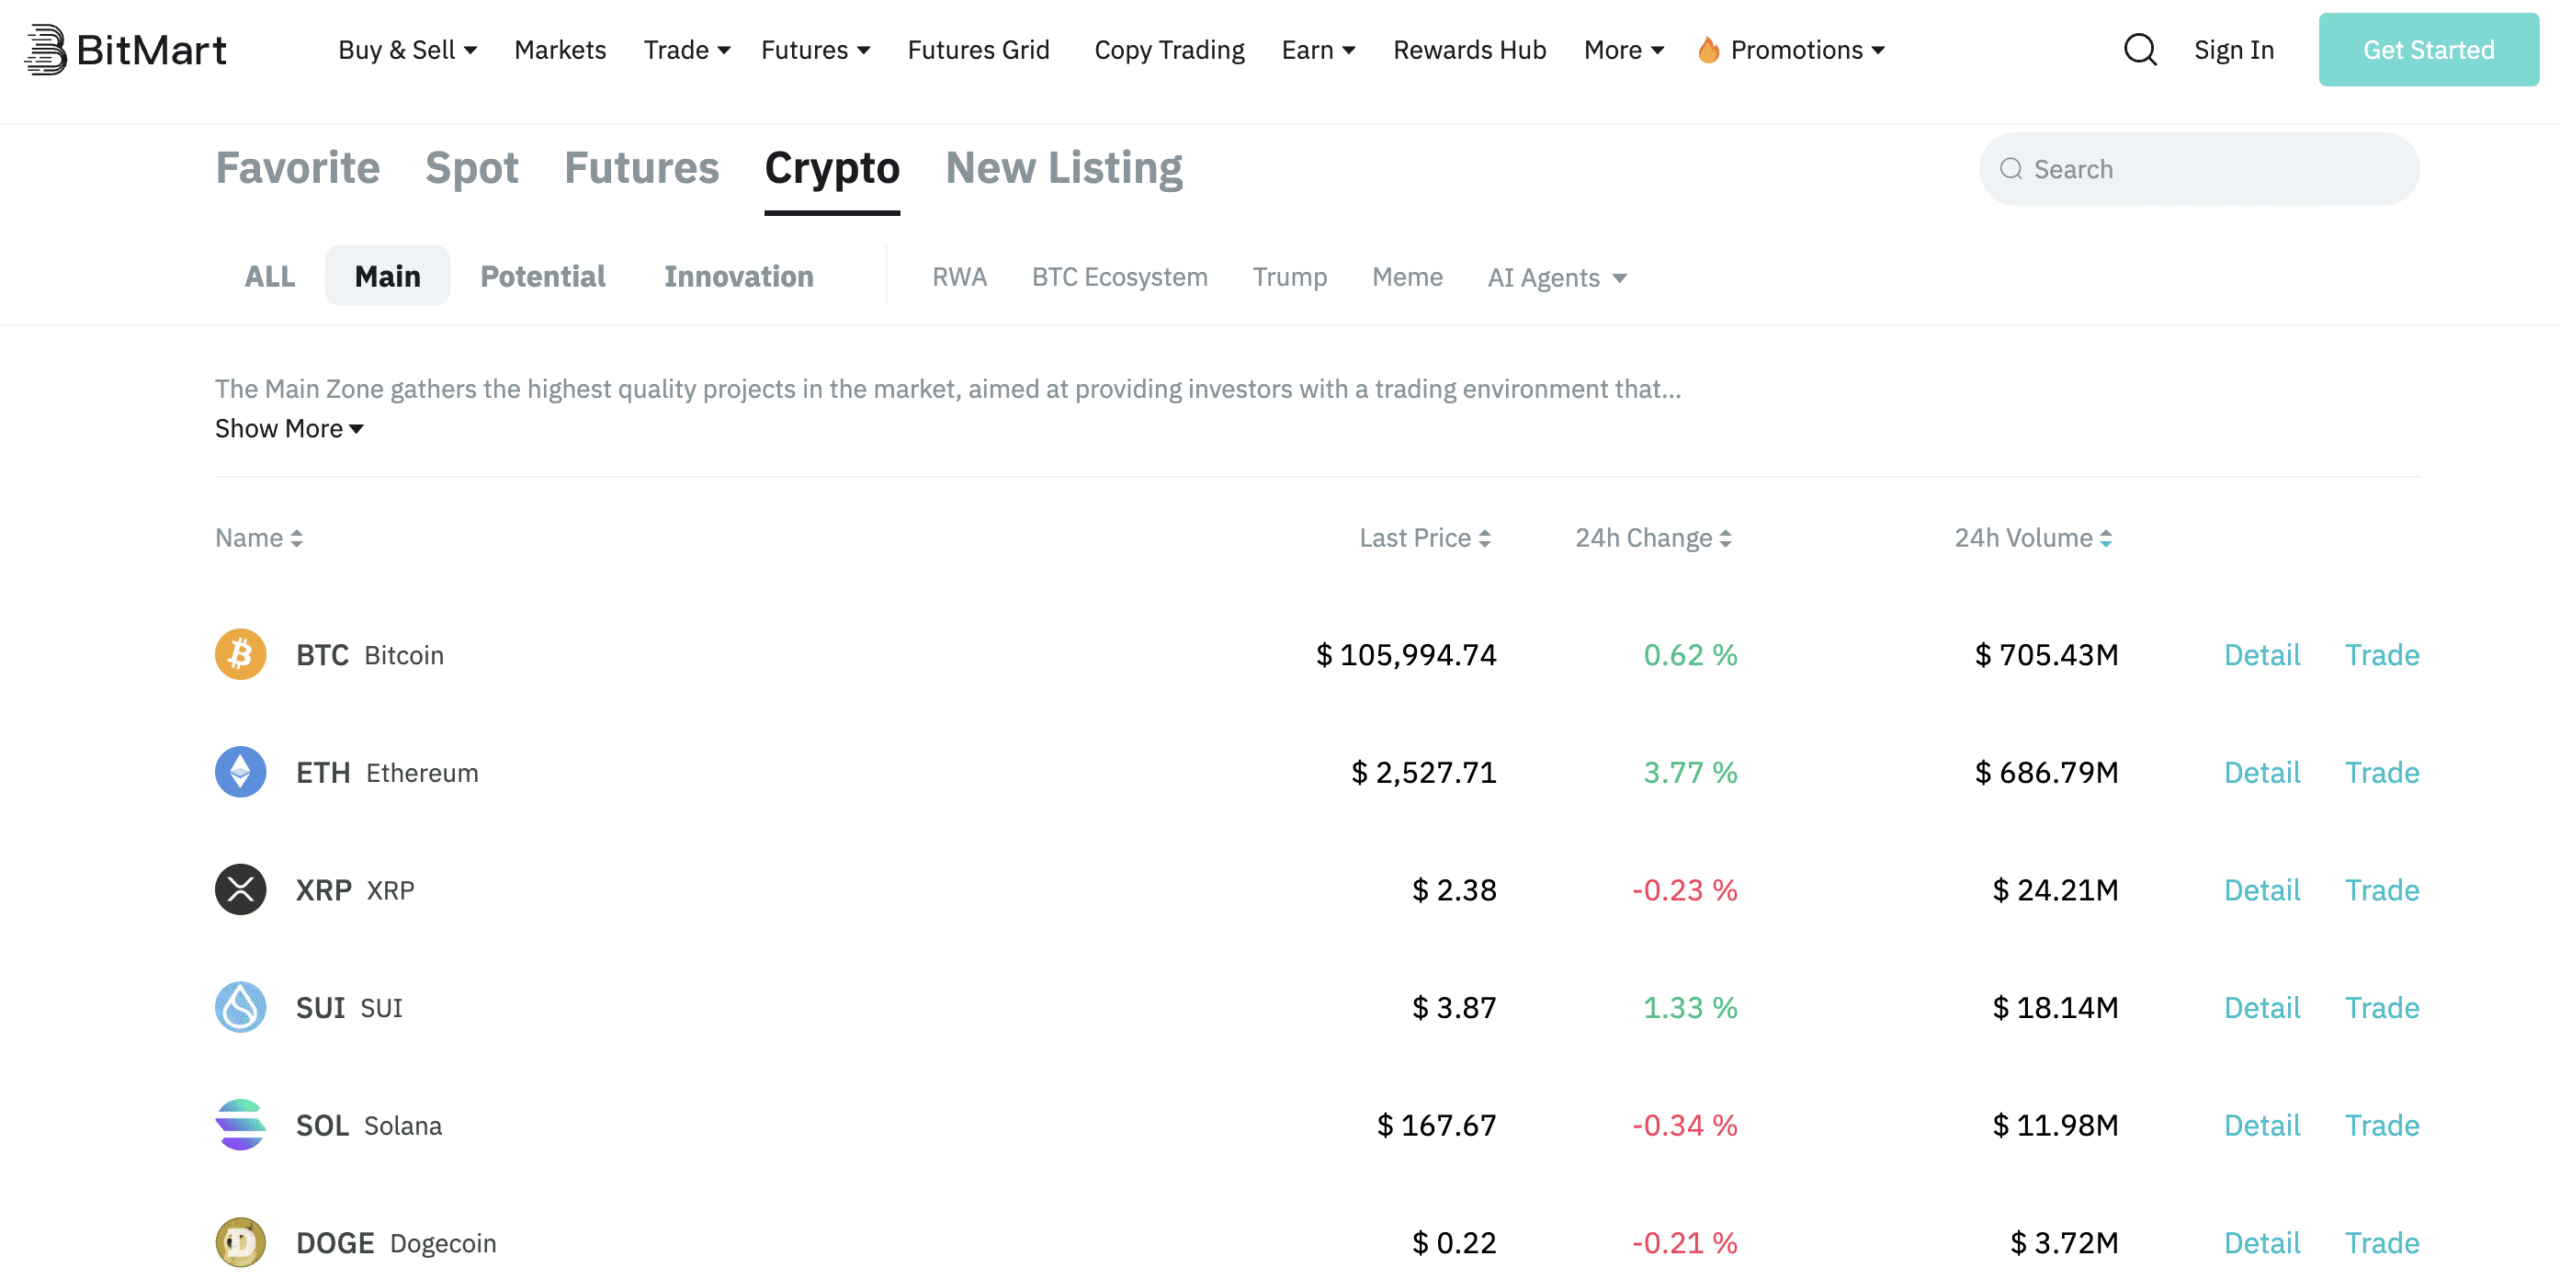The image size is (2560, 1279).
Task: Select the Meme category filter
Action: coord(1407,277)
